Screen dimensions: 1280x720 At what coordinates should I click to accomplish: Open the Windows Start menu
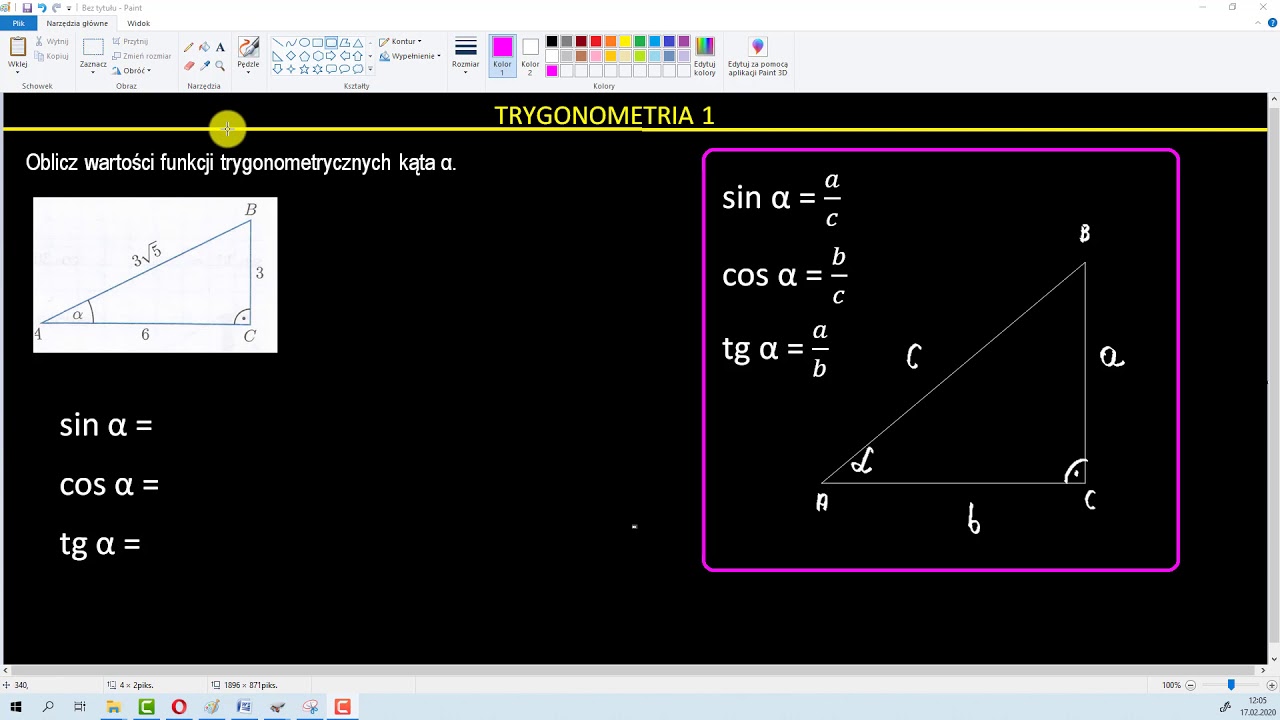(x=16, y=707)
